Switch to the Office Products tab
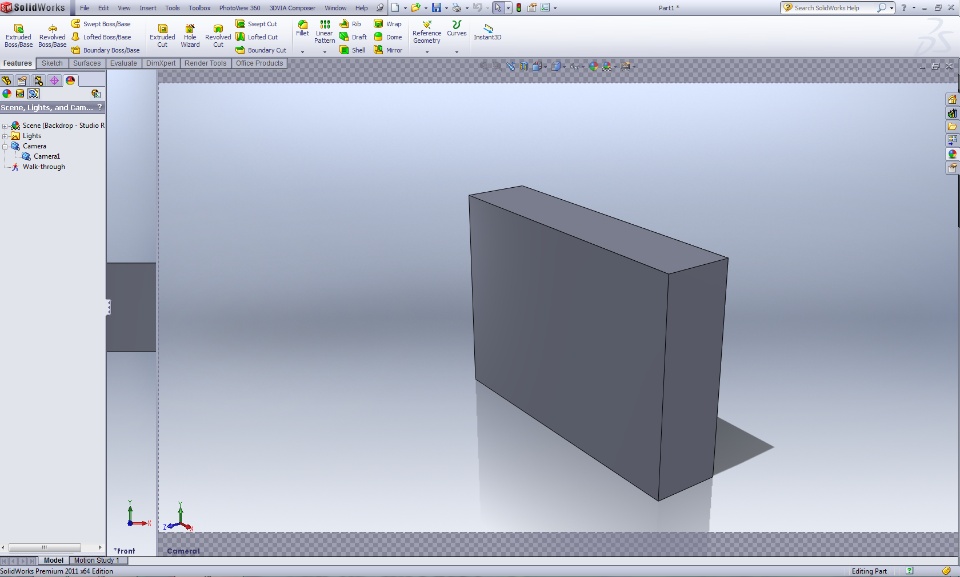Screen dimensions: 960x577 (260, 63)
